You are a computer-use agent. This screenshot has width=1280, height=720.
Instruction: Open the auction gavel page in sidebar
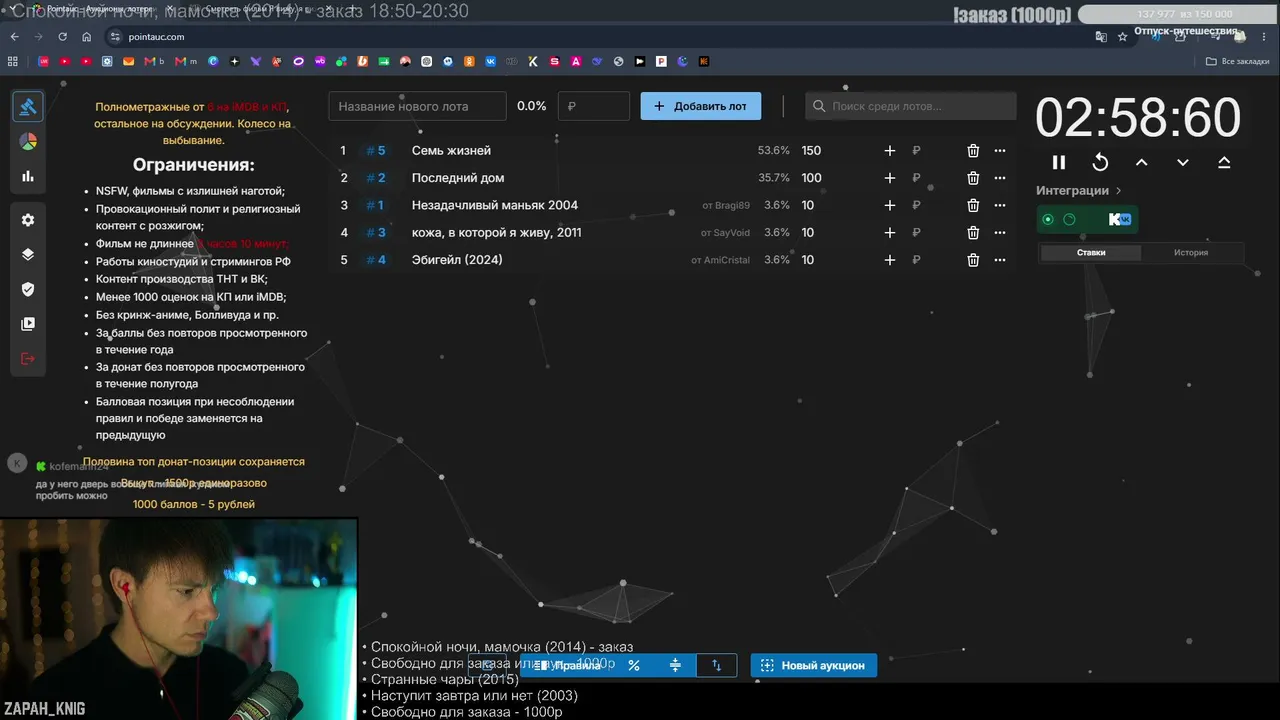(28, 106)
